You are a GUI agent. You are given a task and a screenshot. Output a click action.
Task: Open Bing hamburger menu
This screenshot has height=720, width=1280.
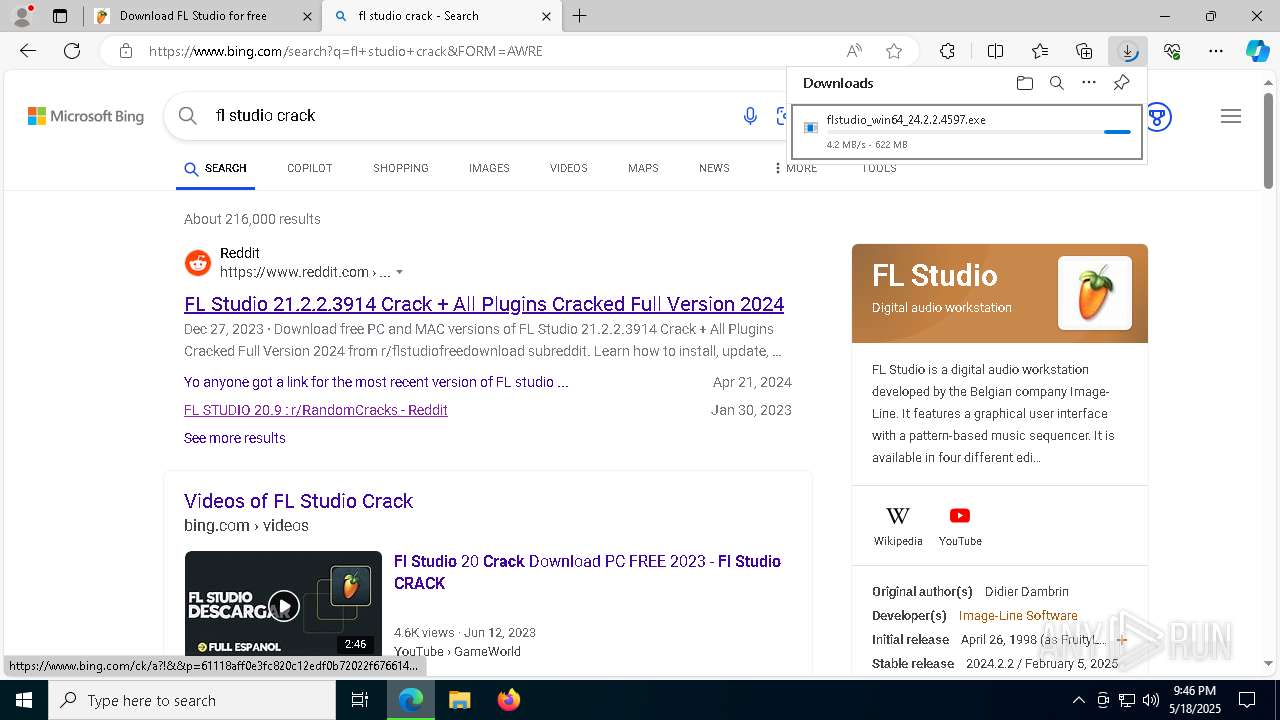[1231, 116]
